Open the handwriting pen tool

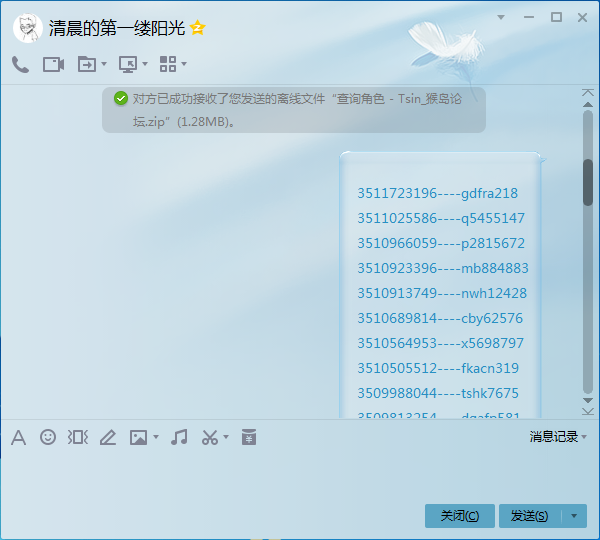pos(108,437)
